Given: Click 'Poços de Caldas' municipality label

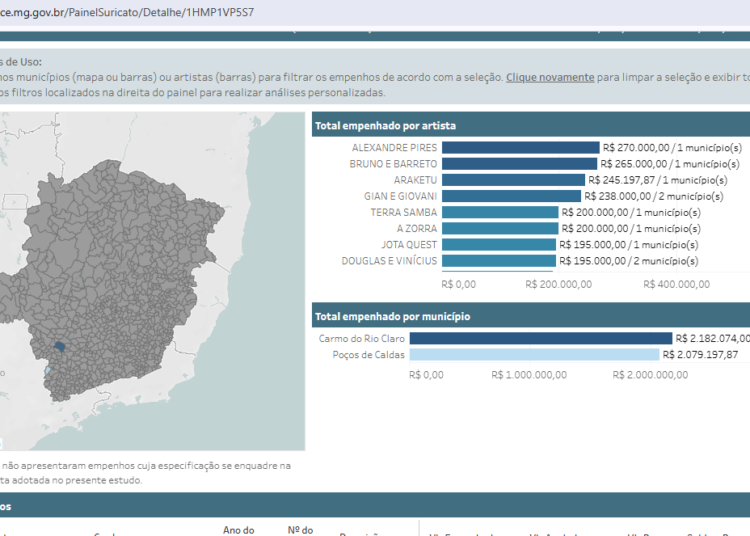Looking at the screenshot, I should 368,355.
